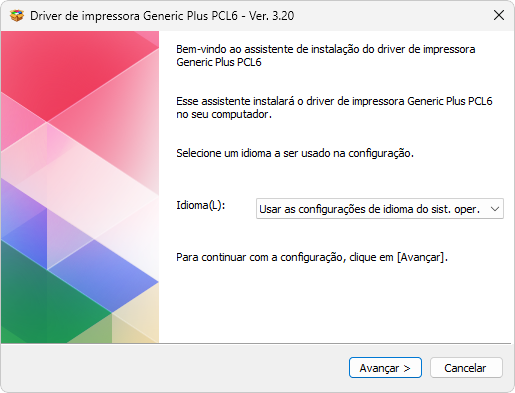
Task: Click the window title 'Driver de impressora Generic Plus PCL6'
Action: tap(134, 16)
